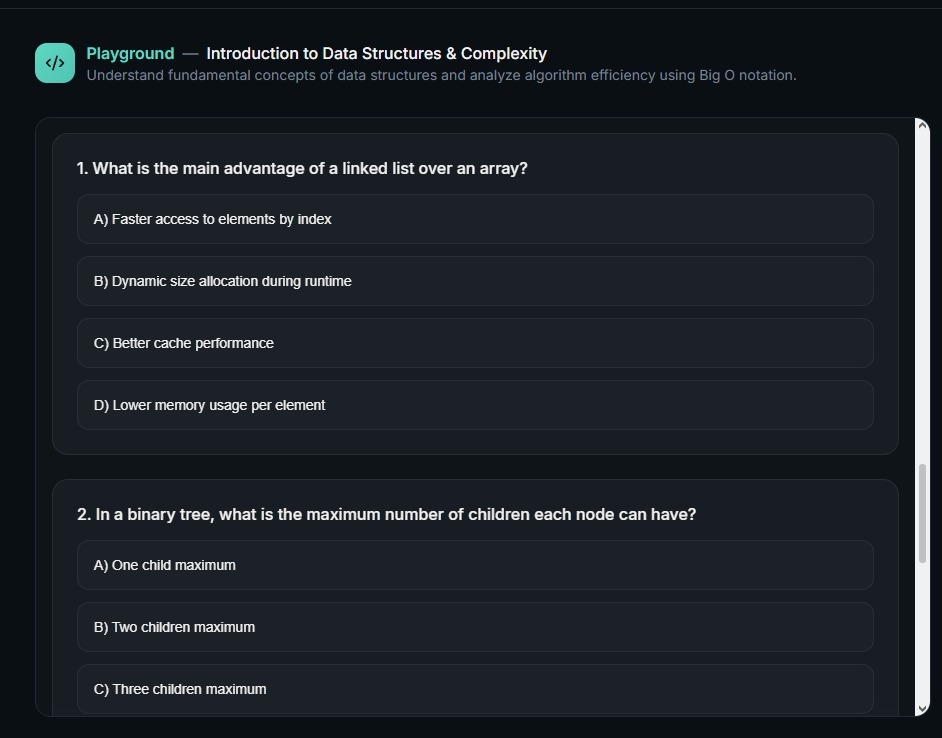The image size is (942, 738).
Task: Click the teal code brackets logo icon
Action: coord(55,63)
